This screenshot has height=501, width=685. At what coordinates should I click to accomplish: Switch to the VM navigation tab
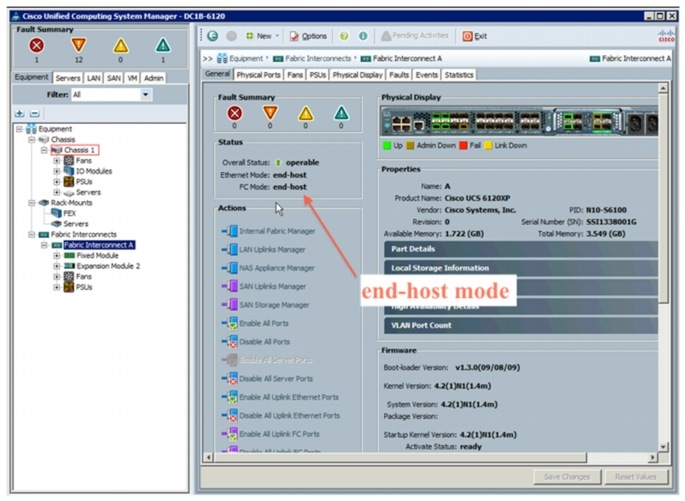point(132,78)
